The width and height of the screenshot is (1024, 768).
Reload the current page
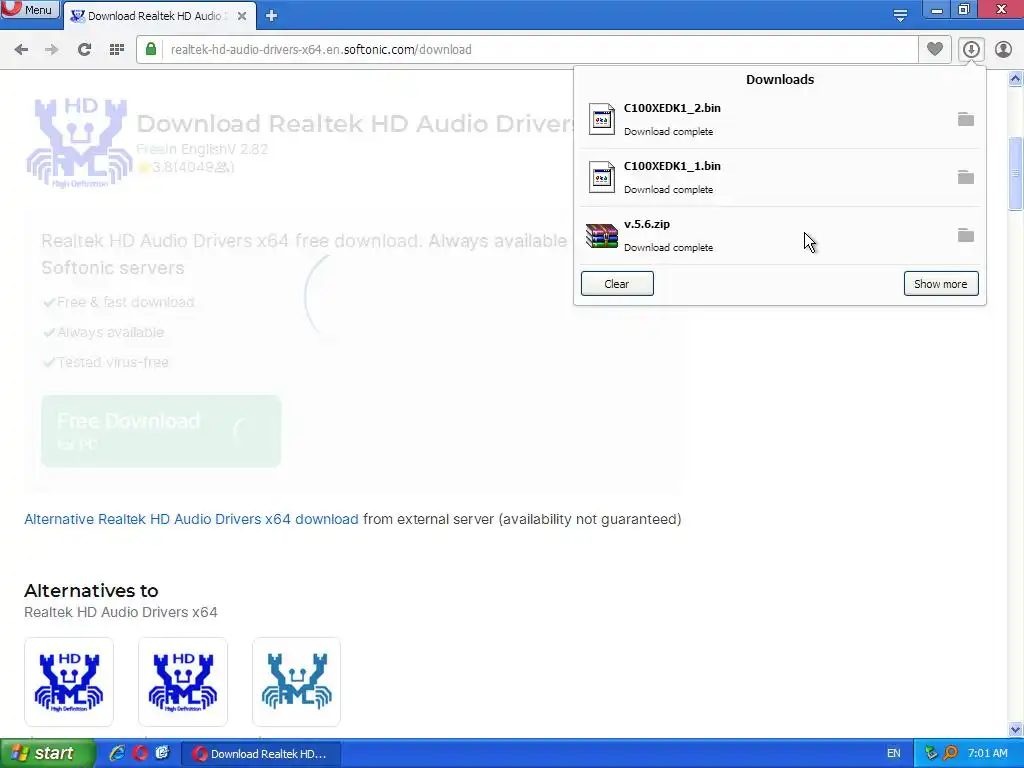pos(84,50)
